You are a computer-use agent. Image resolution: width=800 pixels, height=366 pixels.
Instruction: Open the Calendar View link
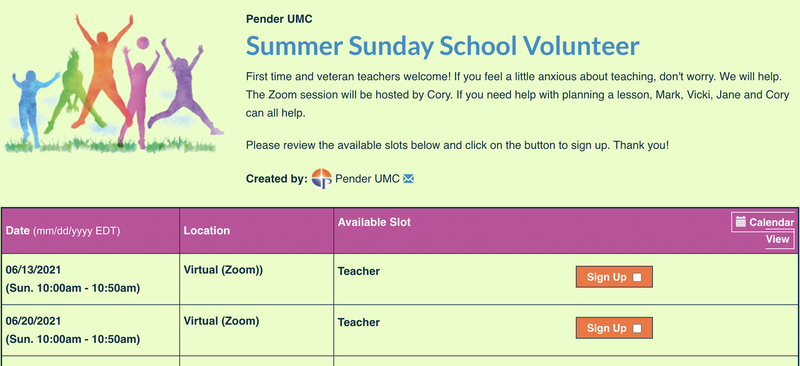[763, 231]
